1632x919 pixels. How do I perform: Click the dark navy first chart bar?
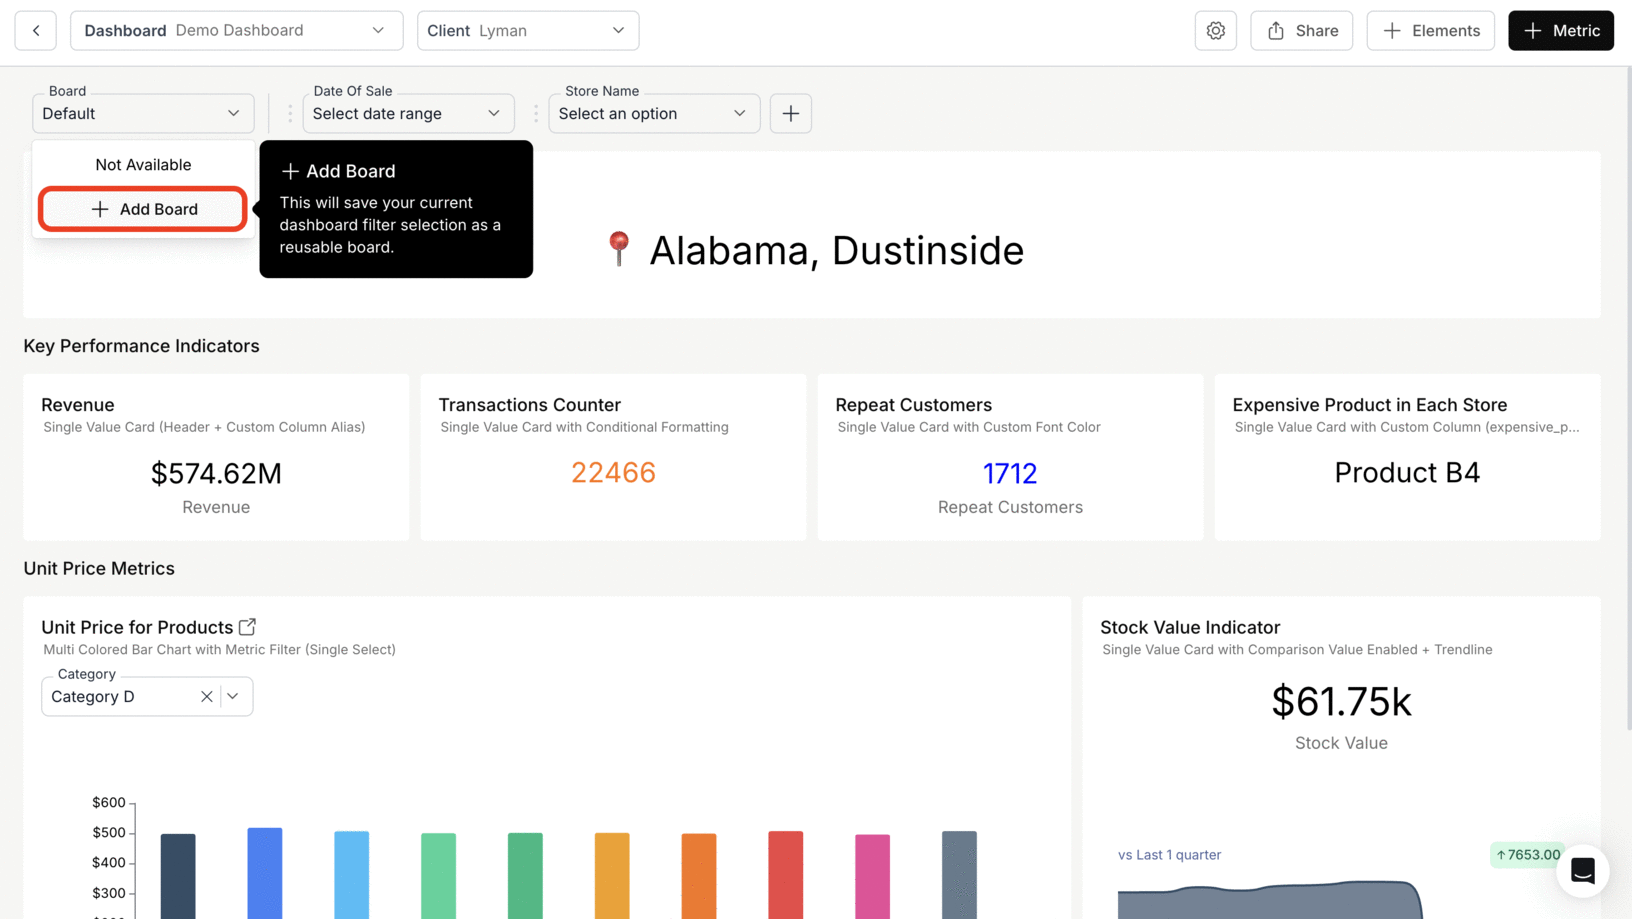(x=178, y=876)
